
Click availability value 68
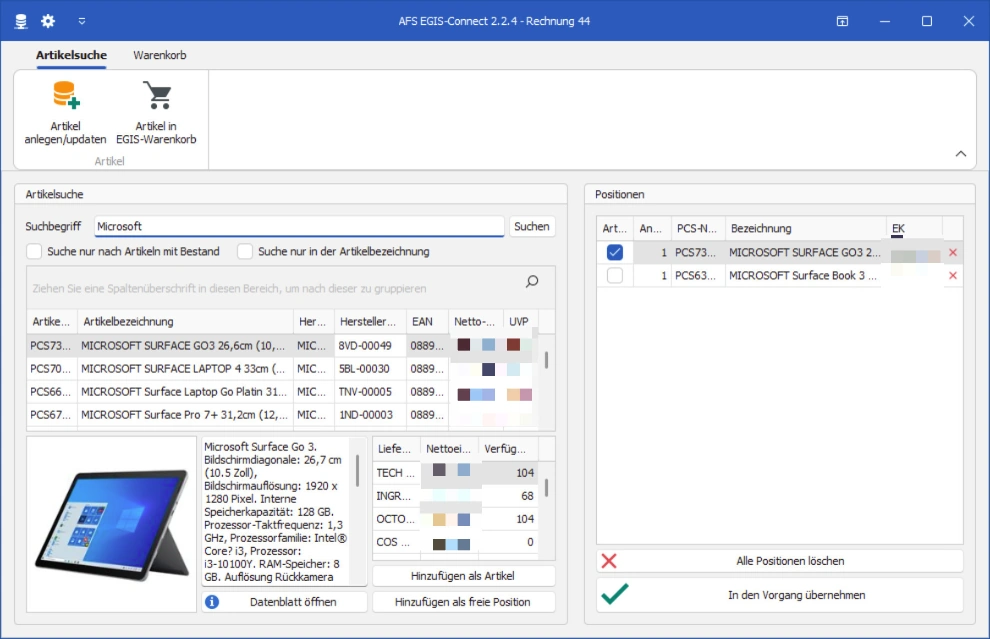pyautogui.click(x=527, y=496)
